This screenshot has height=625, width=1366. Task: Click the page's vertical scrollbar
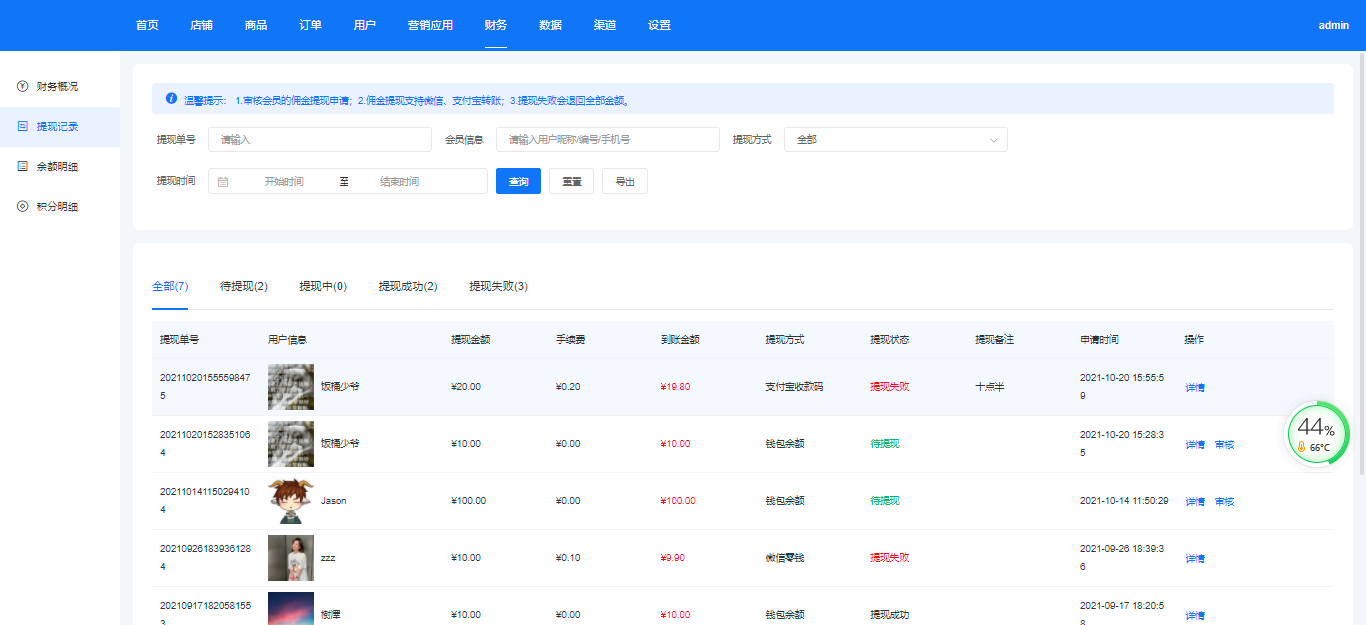click(x=1361, y=260)
